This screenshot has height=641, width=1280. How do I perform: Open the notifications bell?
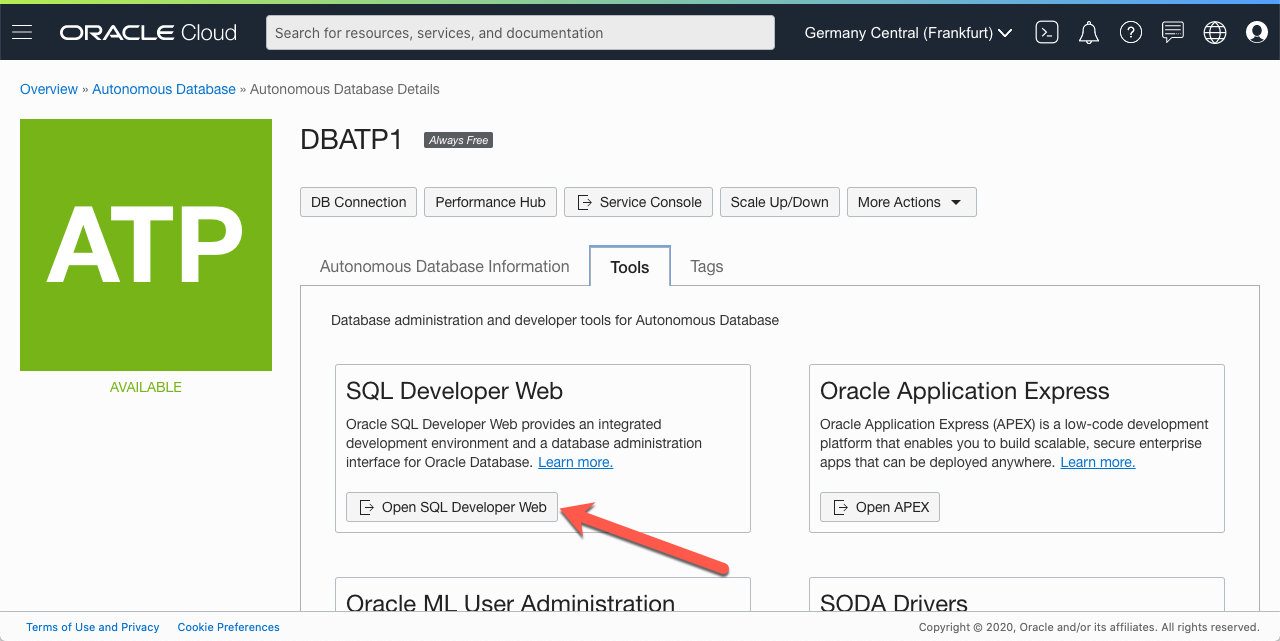1089,33
